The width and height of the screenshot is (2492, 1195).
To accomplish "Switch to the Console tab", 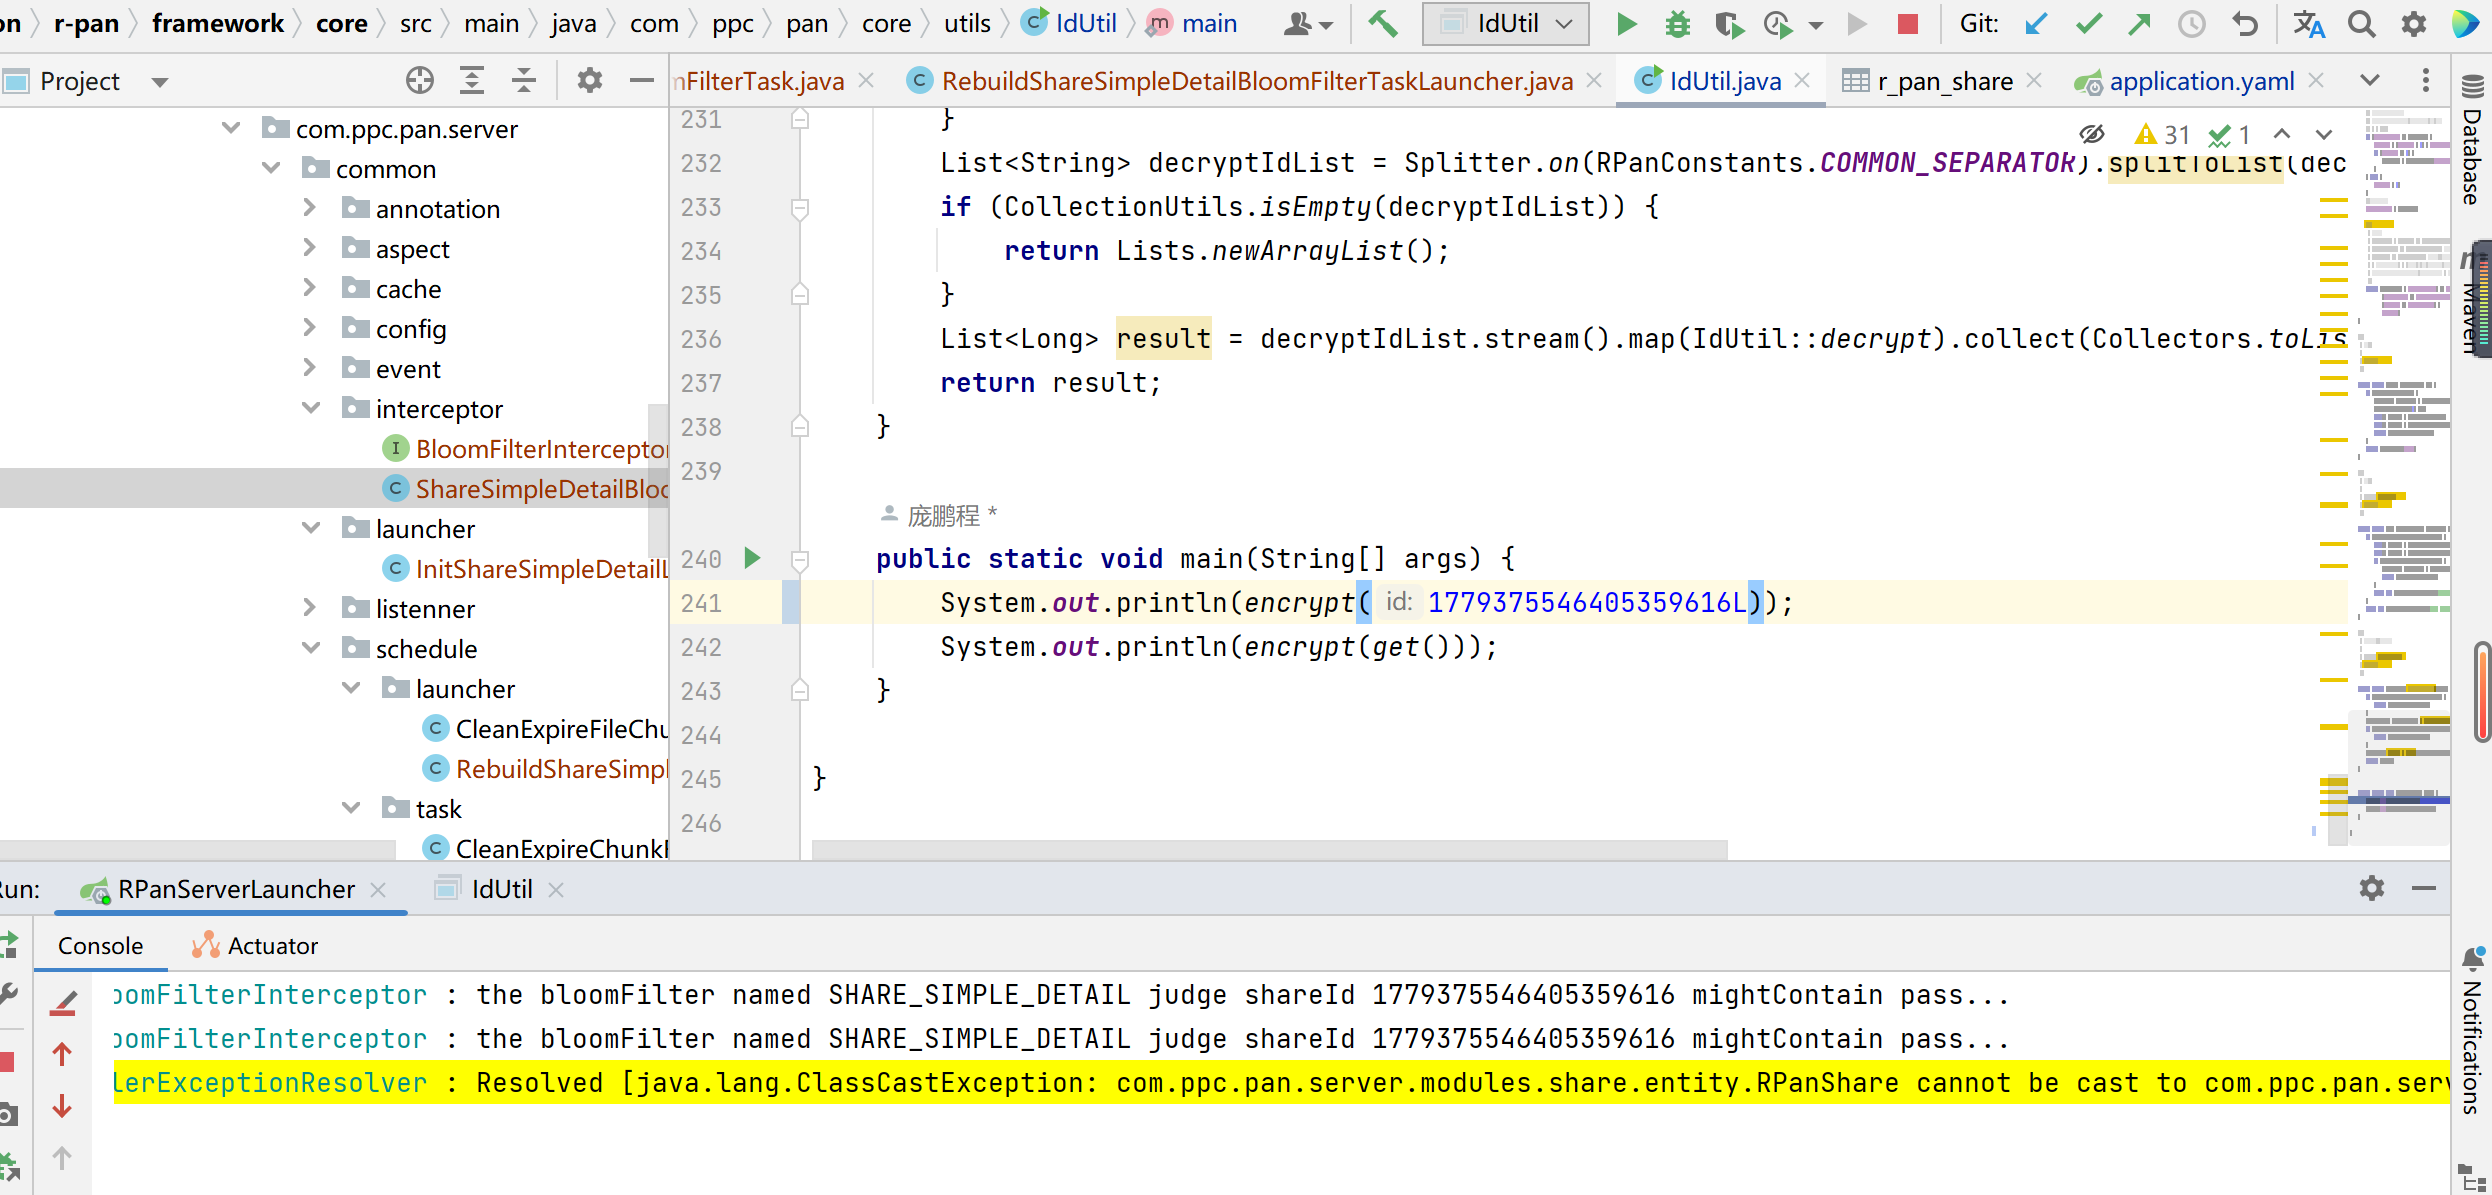I will click(x=100, y=946).
